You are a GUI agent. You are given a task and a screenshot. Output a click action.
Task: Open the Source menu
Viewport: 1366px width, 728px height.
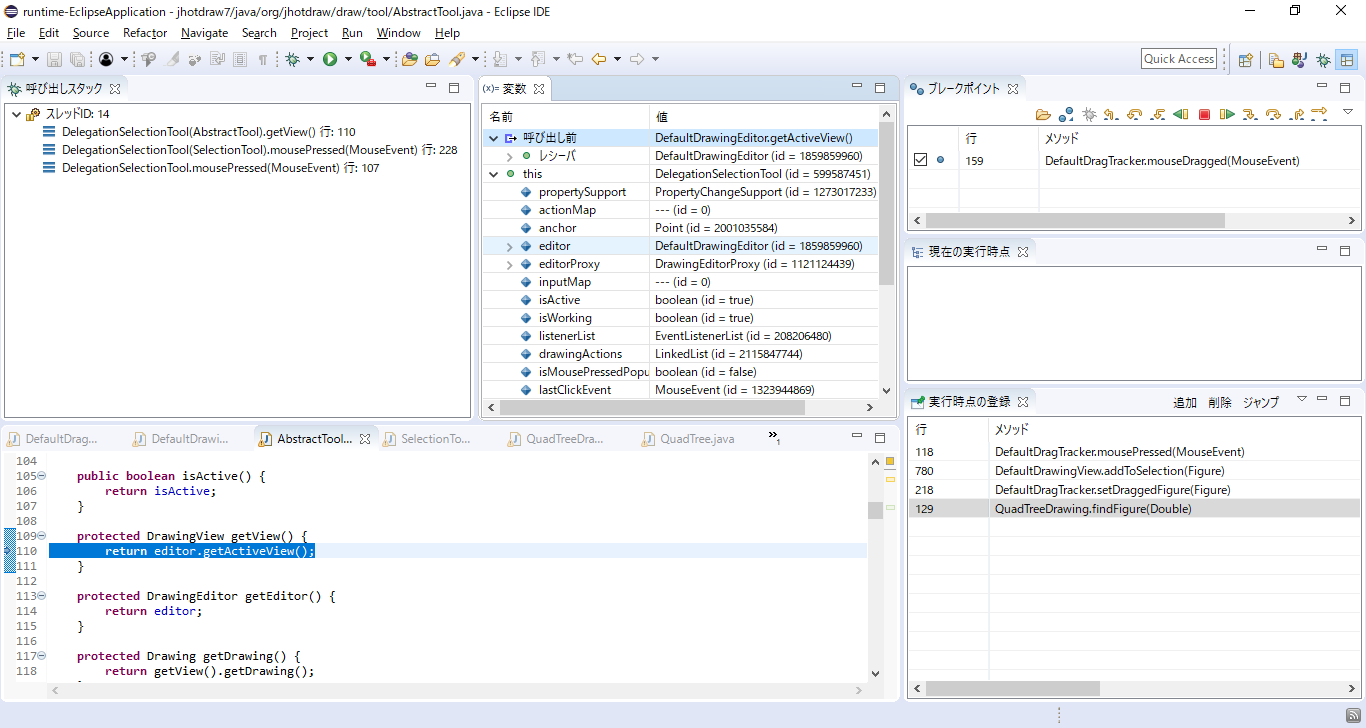click(x=90, y=33)
